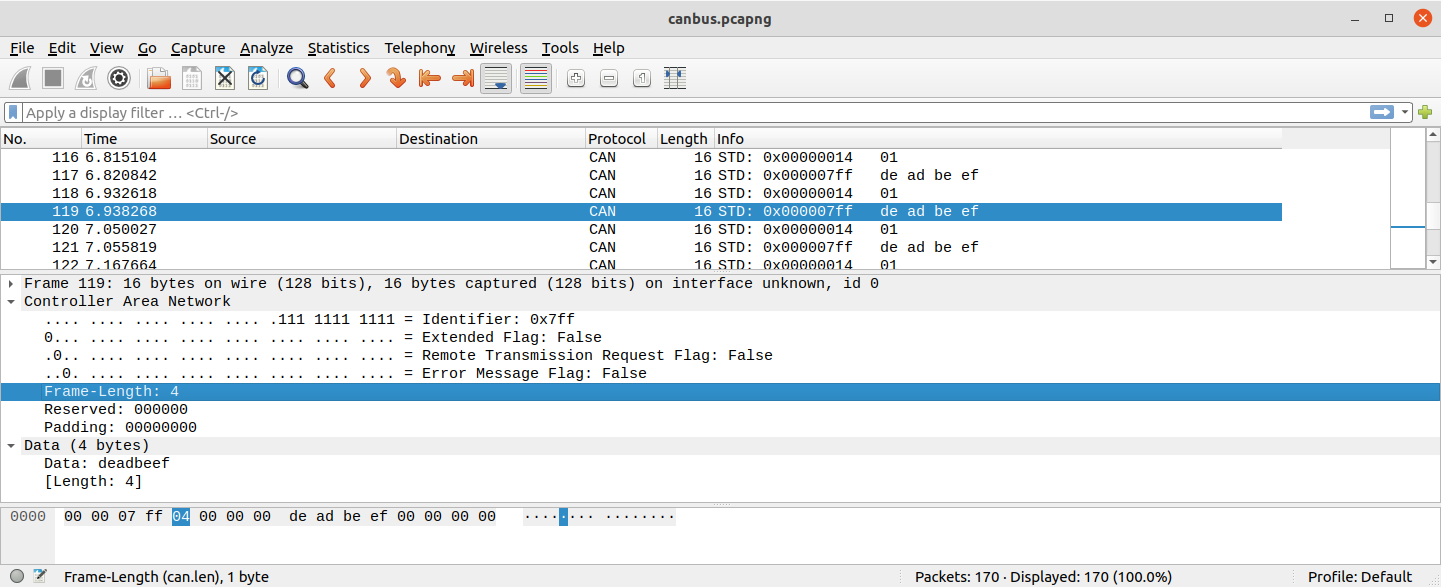Restart the current capture
This screenshot has height=587, width=1441.
point(86,78)
